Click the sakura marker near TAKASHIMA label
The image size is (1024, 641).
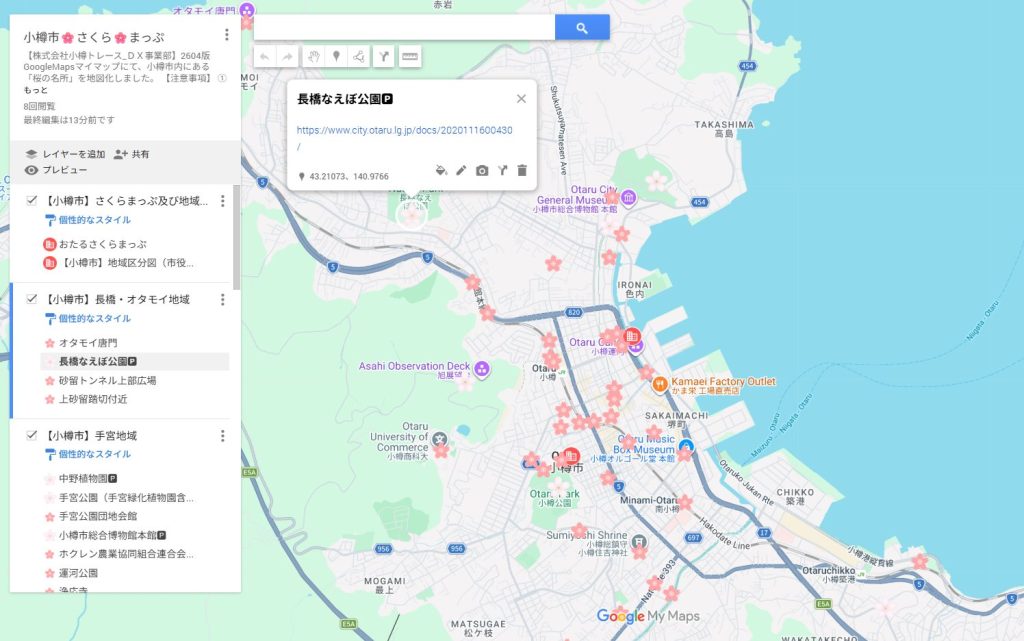point(657,180)
